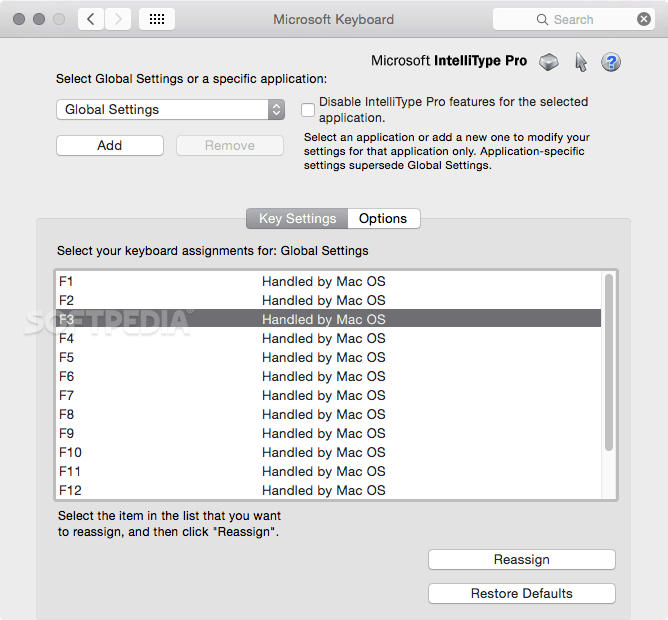Go back with the left chevron button
The width and height of the screenshot is (668, 620).
point(91,19)
